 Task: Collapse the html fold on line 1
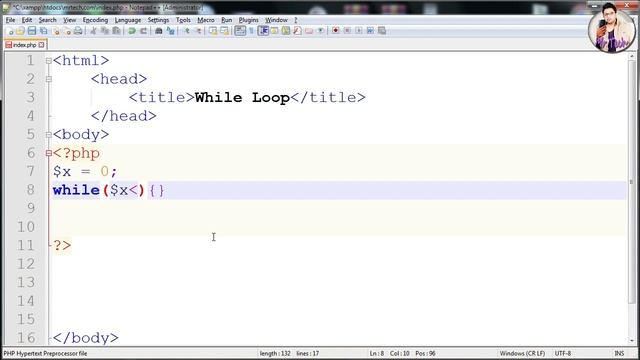coord(49,61)
